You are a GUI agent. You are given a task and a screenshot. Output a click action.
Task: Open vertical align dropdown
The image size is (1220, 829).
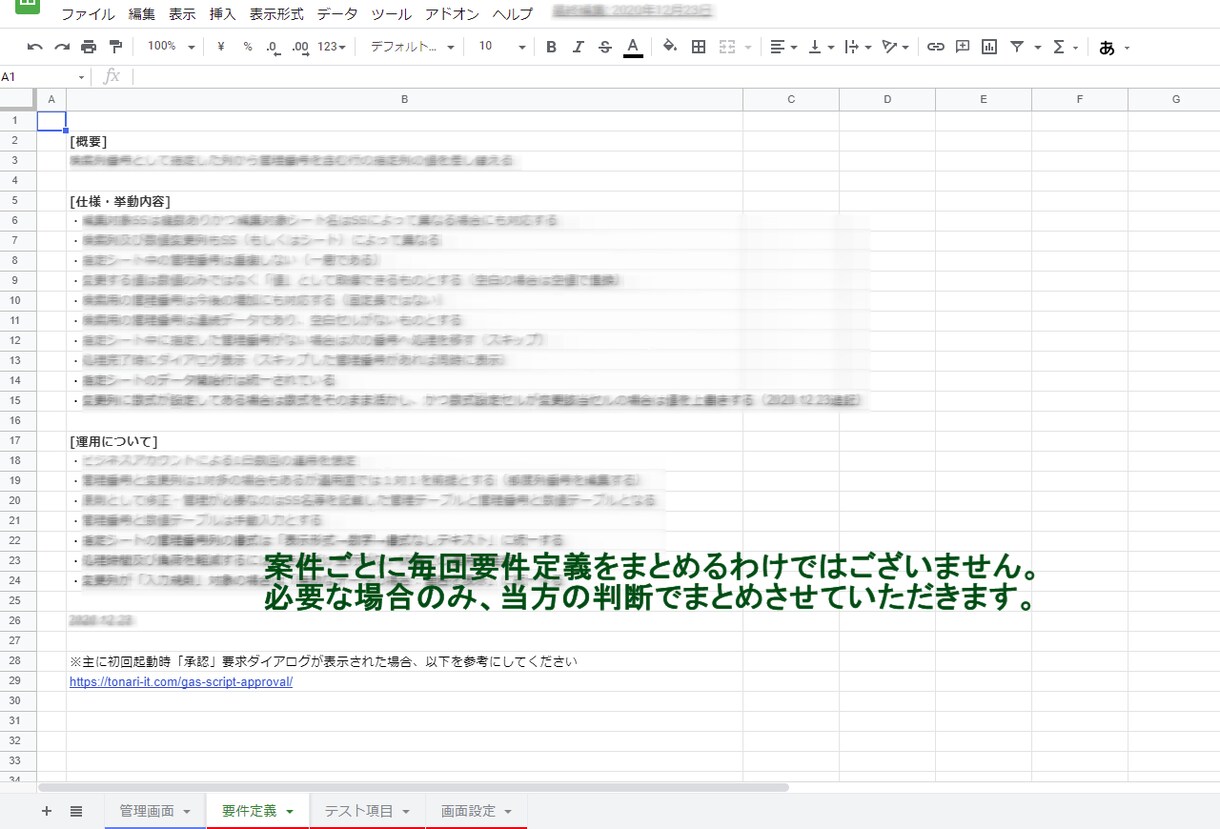point(820,47)
